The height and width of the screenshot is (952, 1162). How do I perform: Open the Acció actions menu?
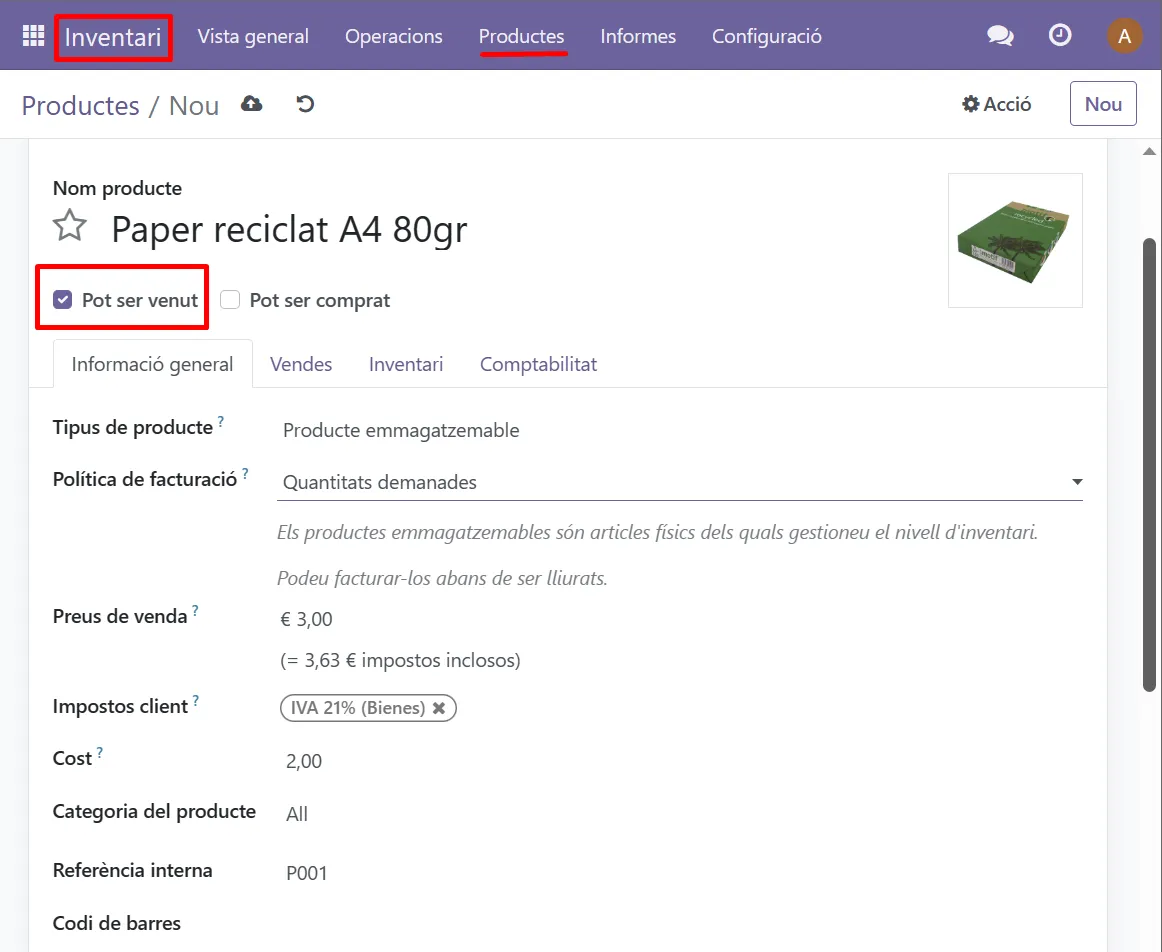click(x=996, y=104)
